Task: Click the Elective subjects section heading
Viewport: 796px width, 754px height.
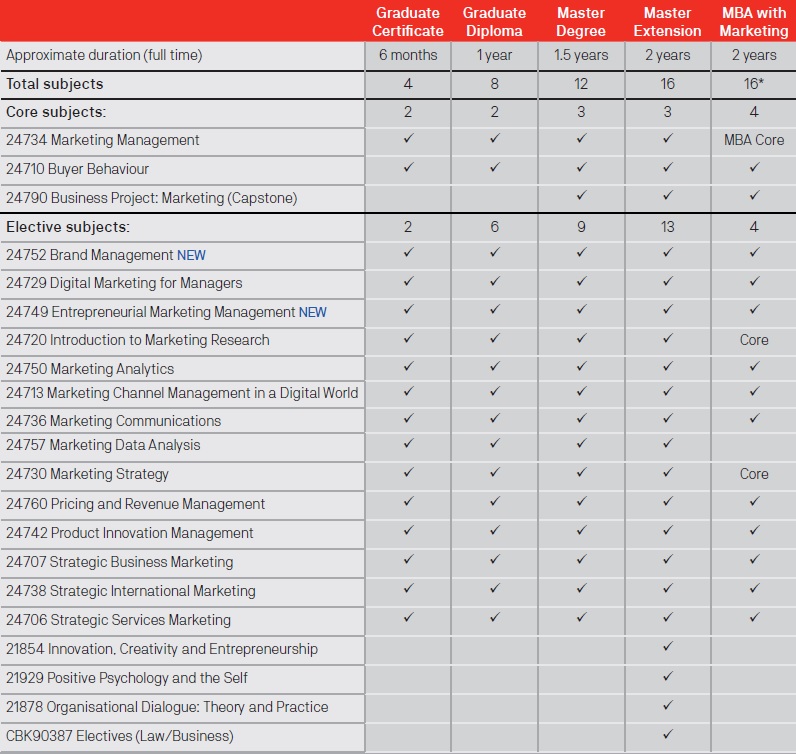Action: (68, 227)
